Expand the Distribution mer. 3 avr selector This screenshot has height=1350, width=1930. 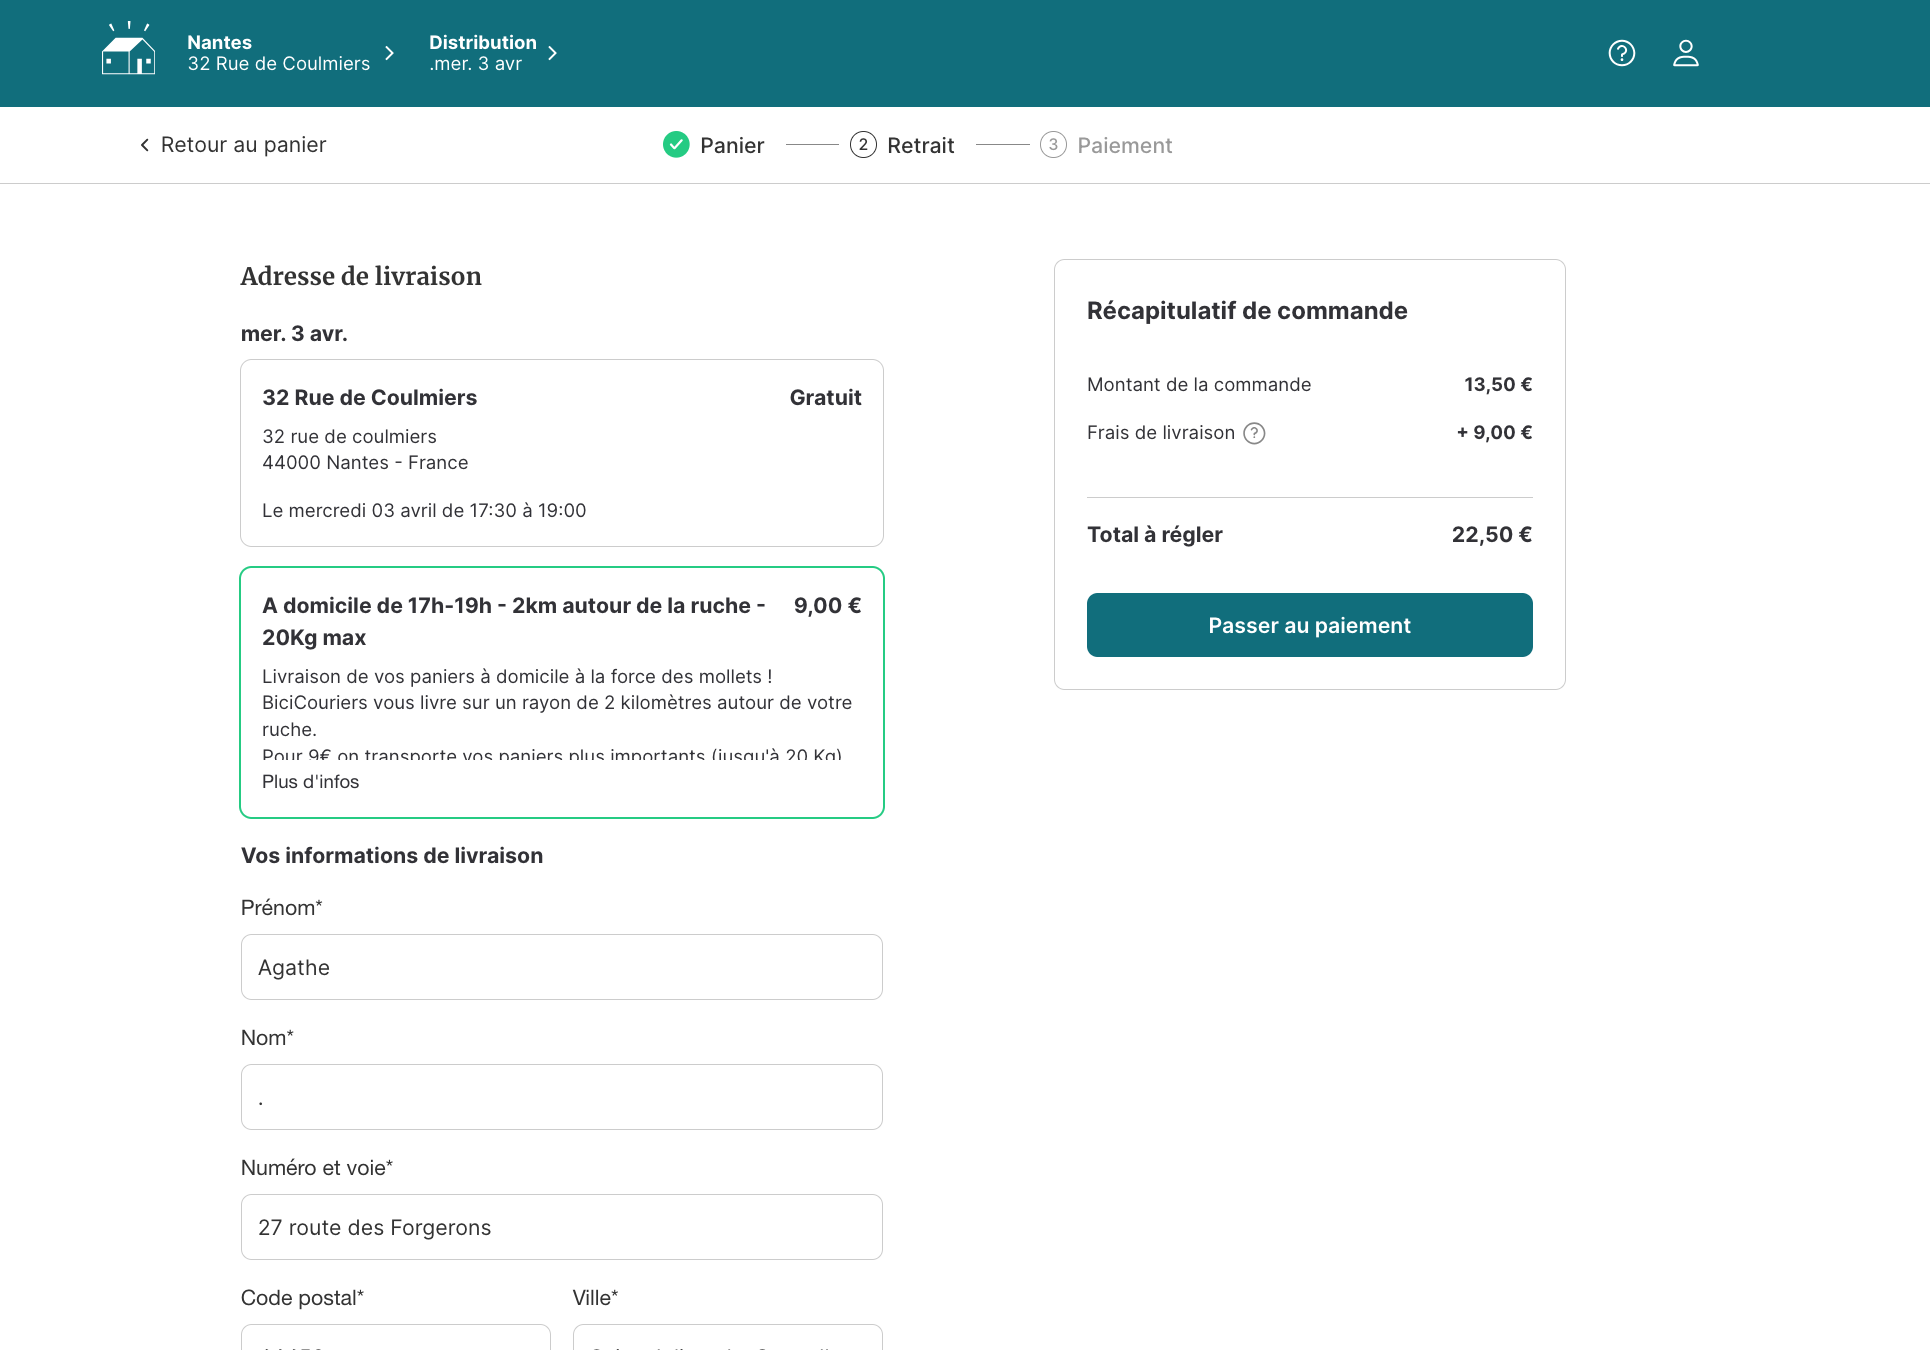(x=493, y=53)
